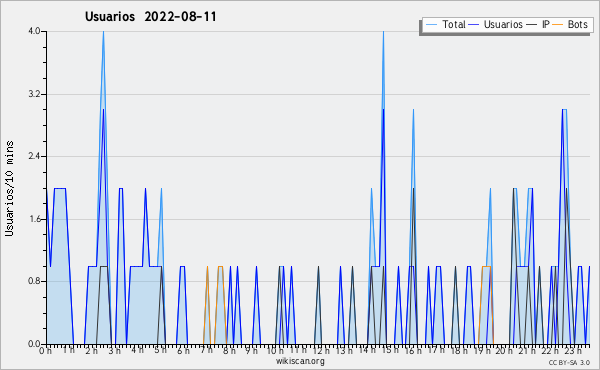Click the '11 h' x-axis label
The height and width of the screenshot is (370, 600).
(x=298, y=350)
